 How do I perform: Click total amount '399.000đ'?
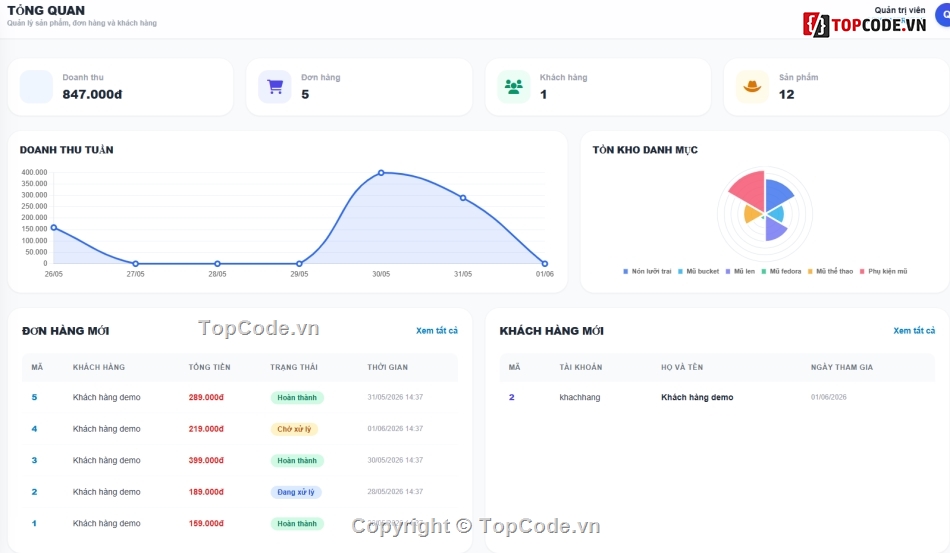(206, 460)
